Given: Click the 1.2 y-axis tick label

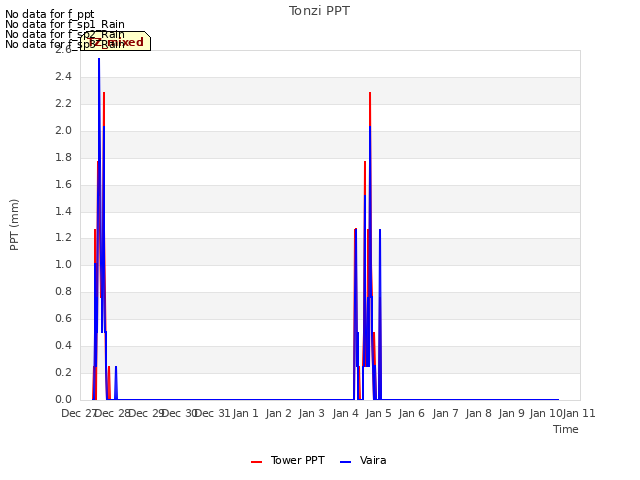Looking at the screenshot, I should pyautogui.click(x=63, y=238).
